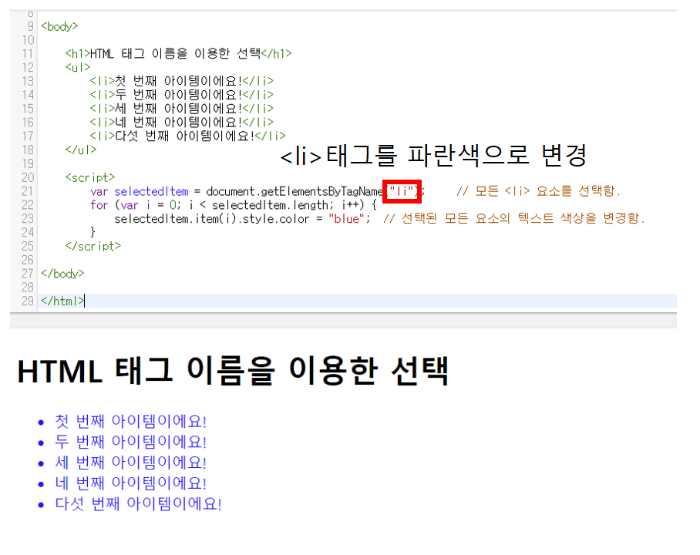This screenshot has width=700, height=555.
Task: Click 'selectedItem' variable name on line 21
Action: (151, 192)
